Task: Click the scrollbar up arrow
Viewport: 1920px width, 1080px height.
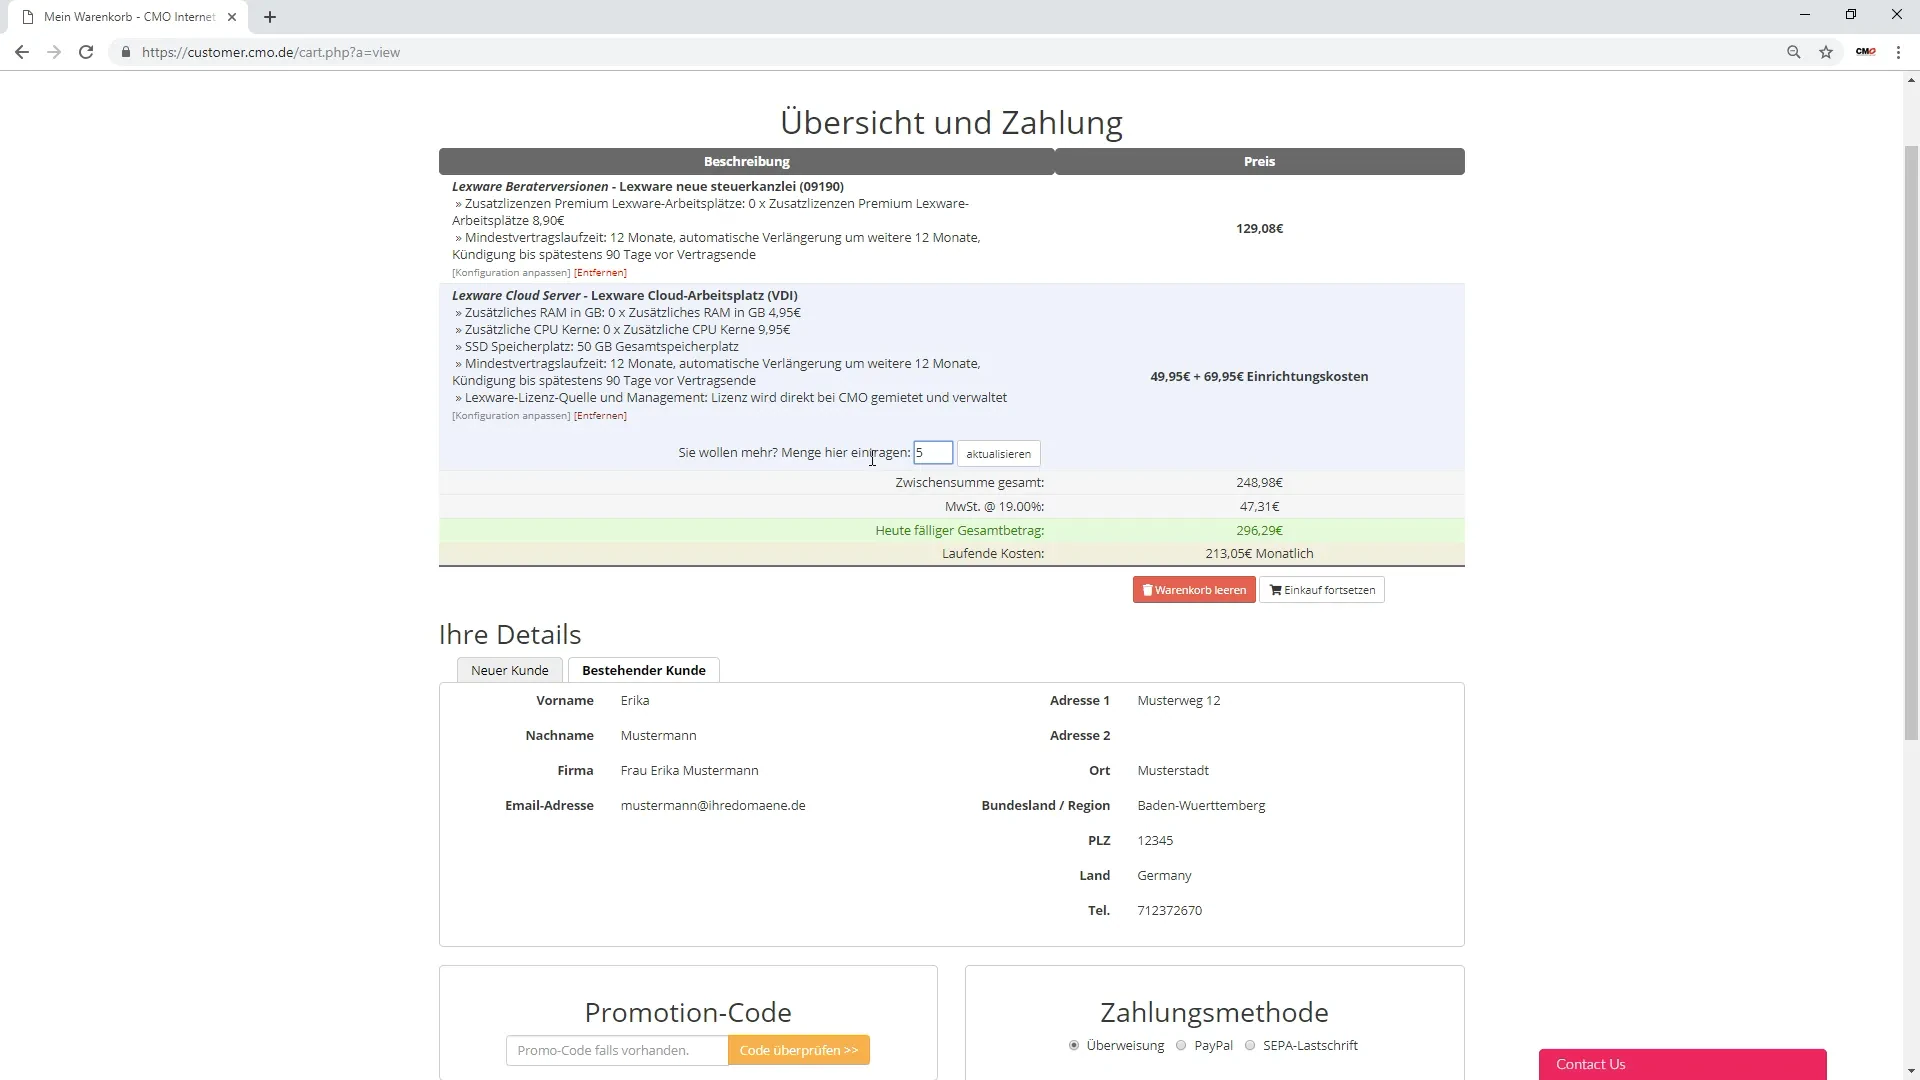Action: pos(1911,80)
